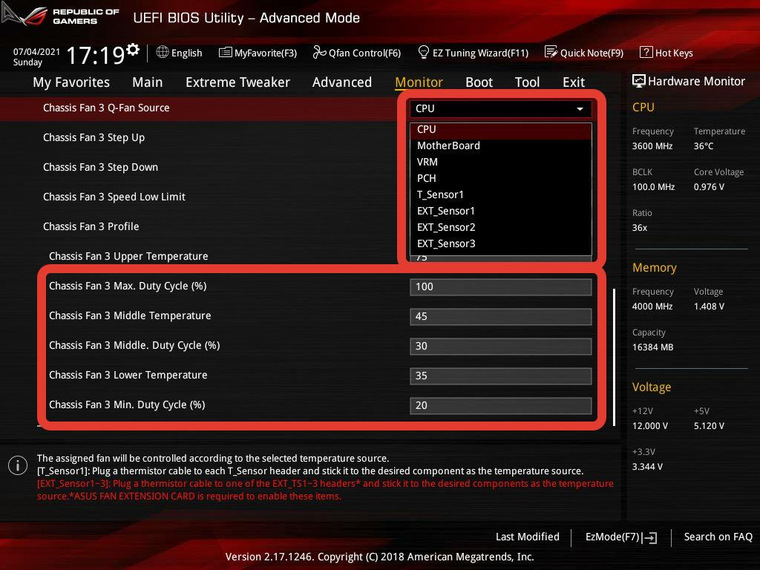Click the date 07/04/2021 text
The image size is (760, 570).
(x=36, y=52)
